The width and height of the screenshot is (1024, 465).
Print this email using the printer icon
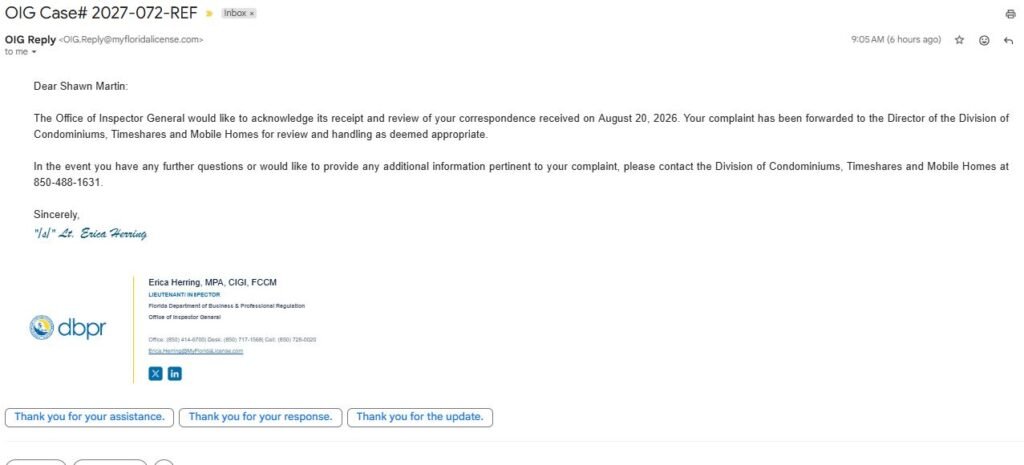[x=1010, y=14]
